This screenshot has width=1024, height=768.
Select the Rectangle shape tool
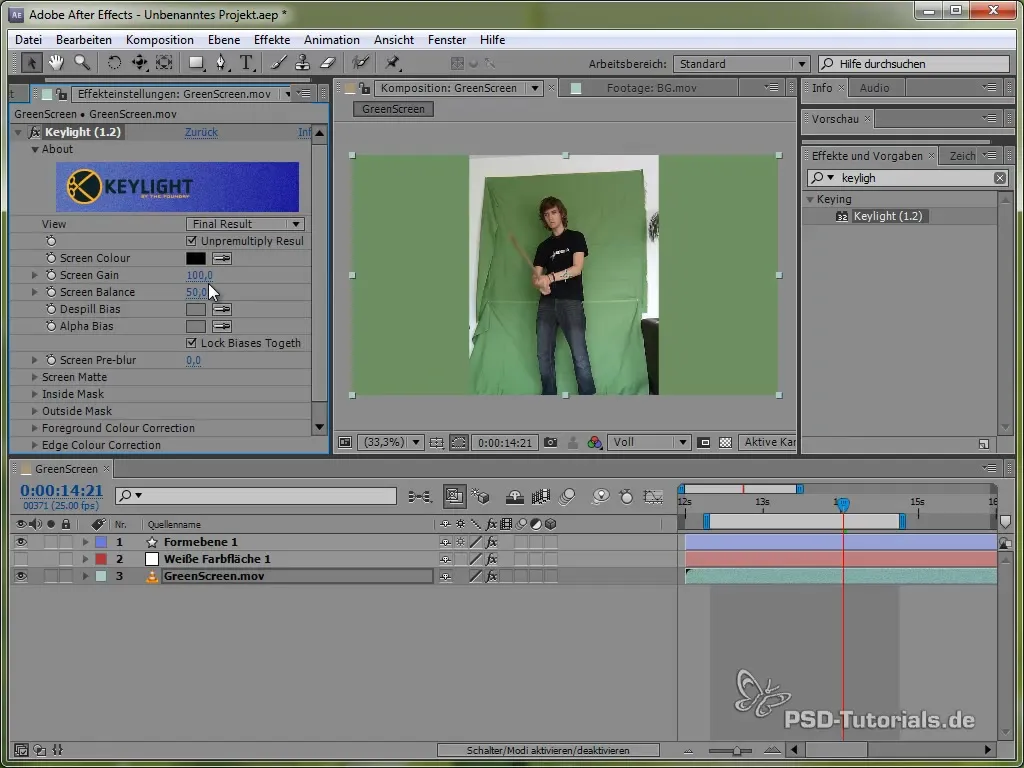click(196, 63)
